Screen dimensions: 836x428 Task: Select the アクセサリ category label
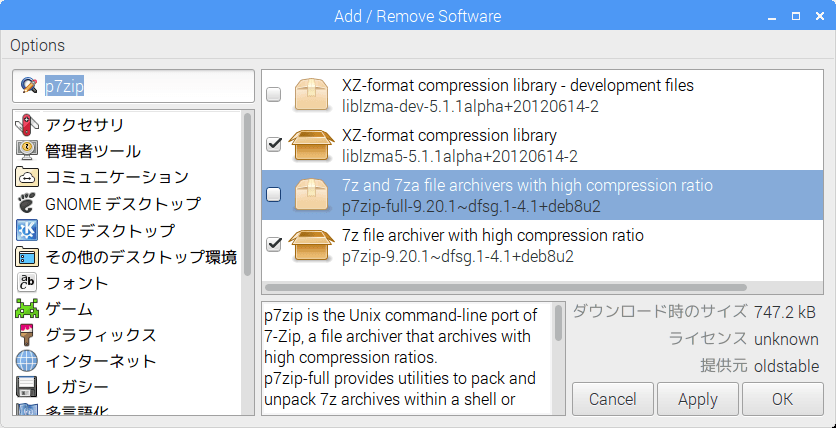point(85,125)
